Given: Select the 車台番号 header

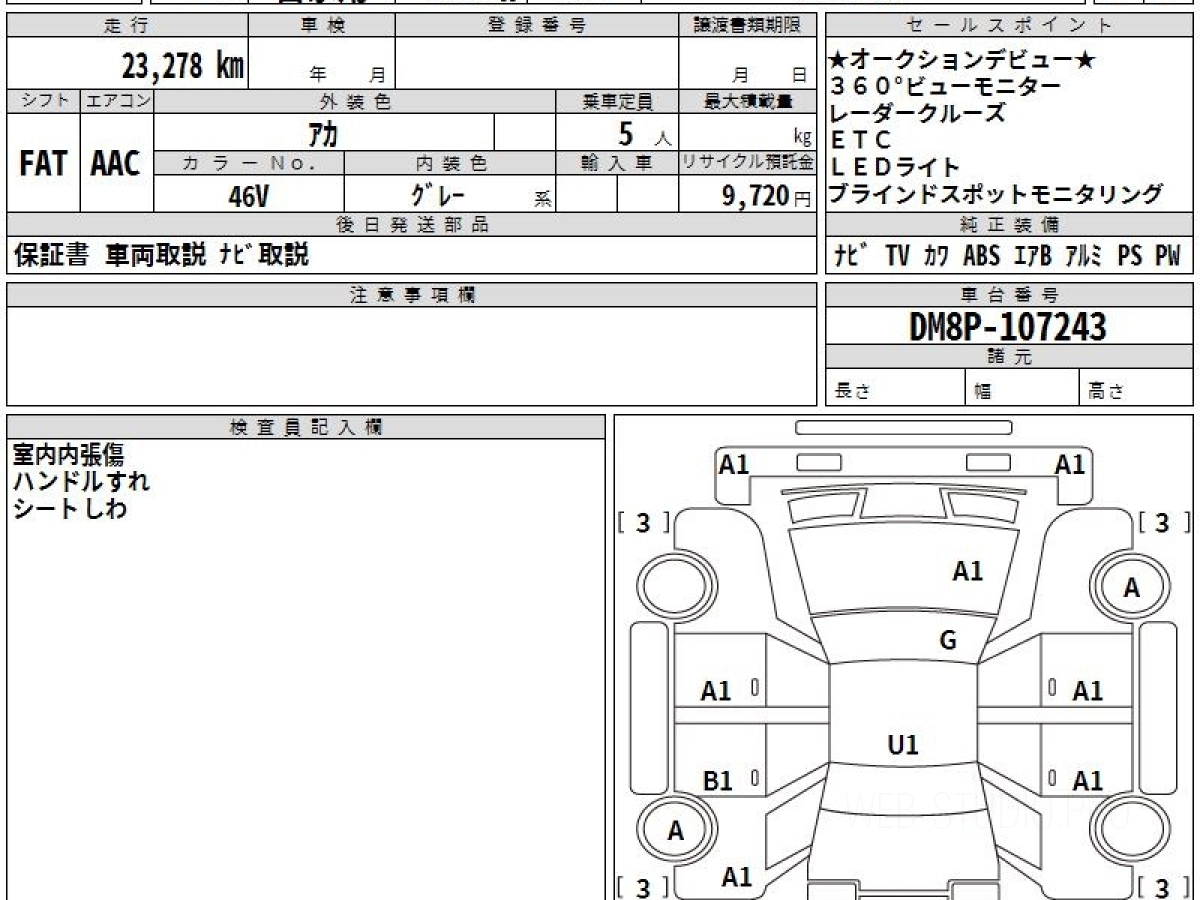Looking at the screenshot, I should 1010,295.
